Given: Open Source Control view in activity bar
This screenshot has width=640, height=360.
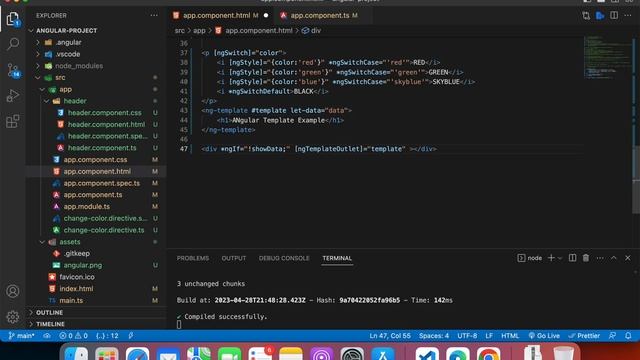Looking at the screenshot, I should (x=13, y=70).
